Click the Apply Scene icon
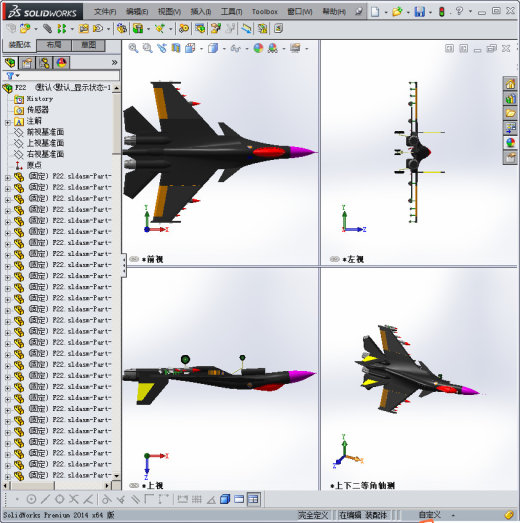Image resolution: width=520 pixels, height=523 pixels. coord(273,48)
